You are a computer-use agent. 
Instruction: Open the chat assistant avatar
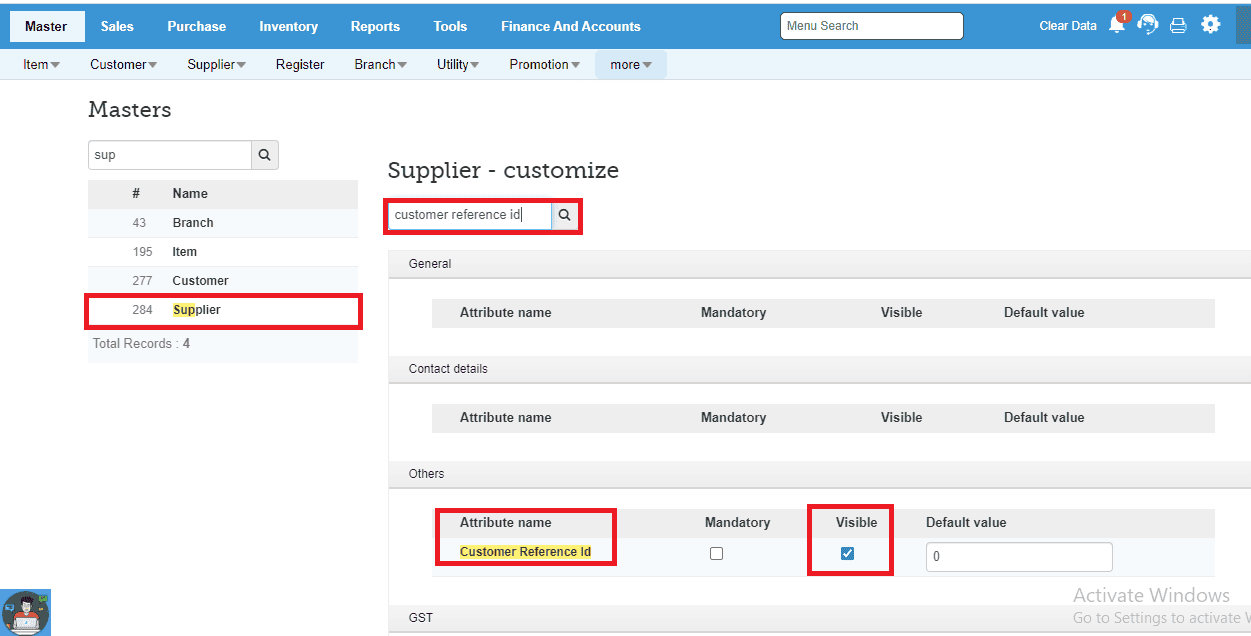pos(25,612)
